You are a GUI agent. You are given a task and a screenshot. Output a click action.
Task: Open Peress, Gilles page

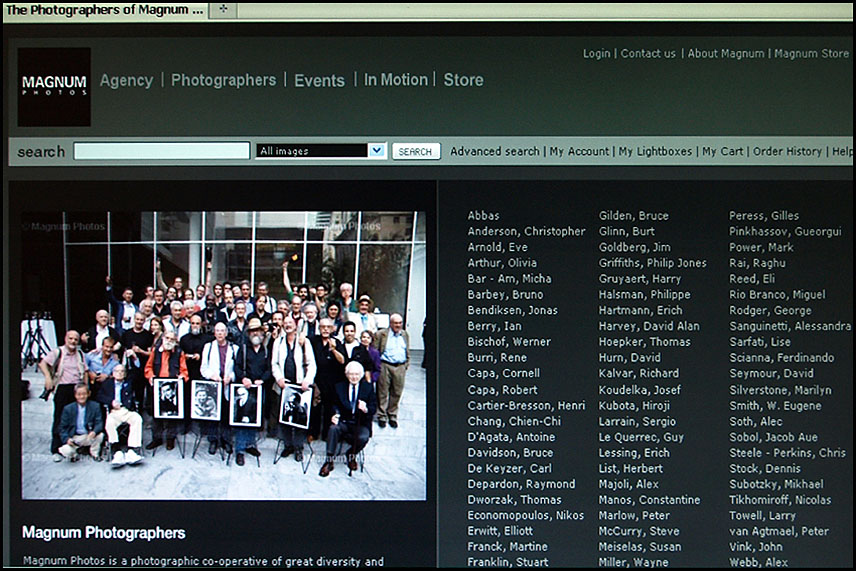[764, 216]
